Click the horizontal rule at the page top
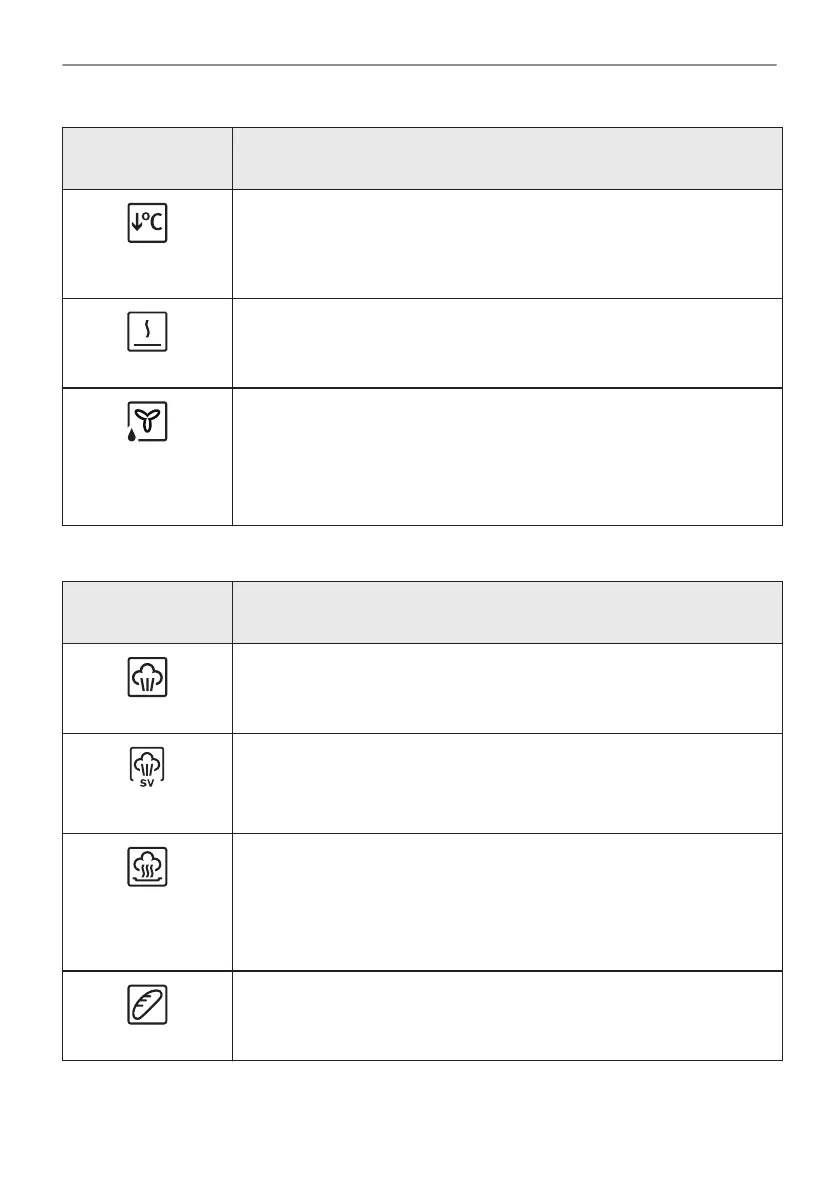The image size is (839, 1191). coord(419,66)
